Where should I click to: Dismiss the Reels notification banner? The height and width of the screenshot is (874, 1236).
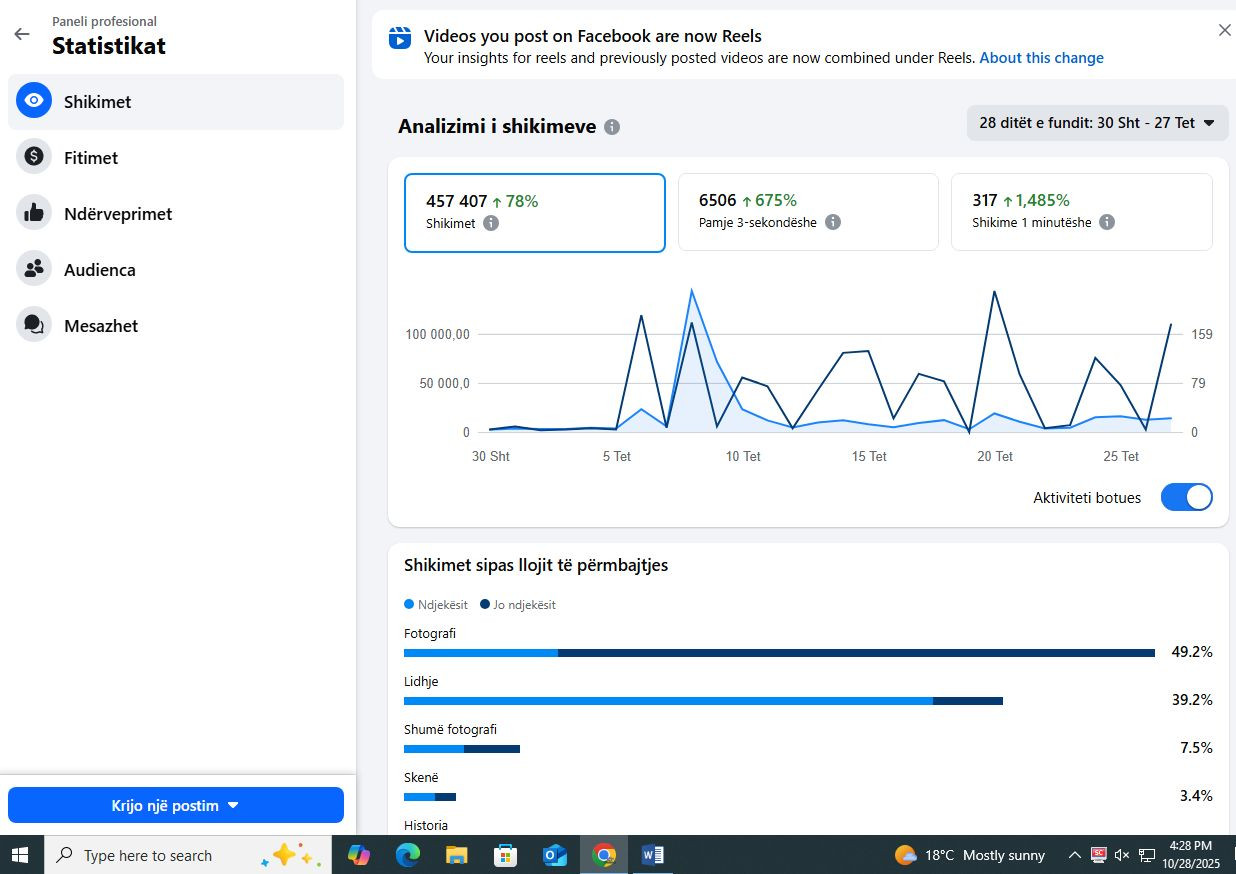click(1224, 30)
